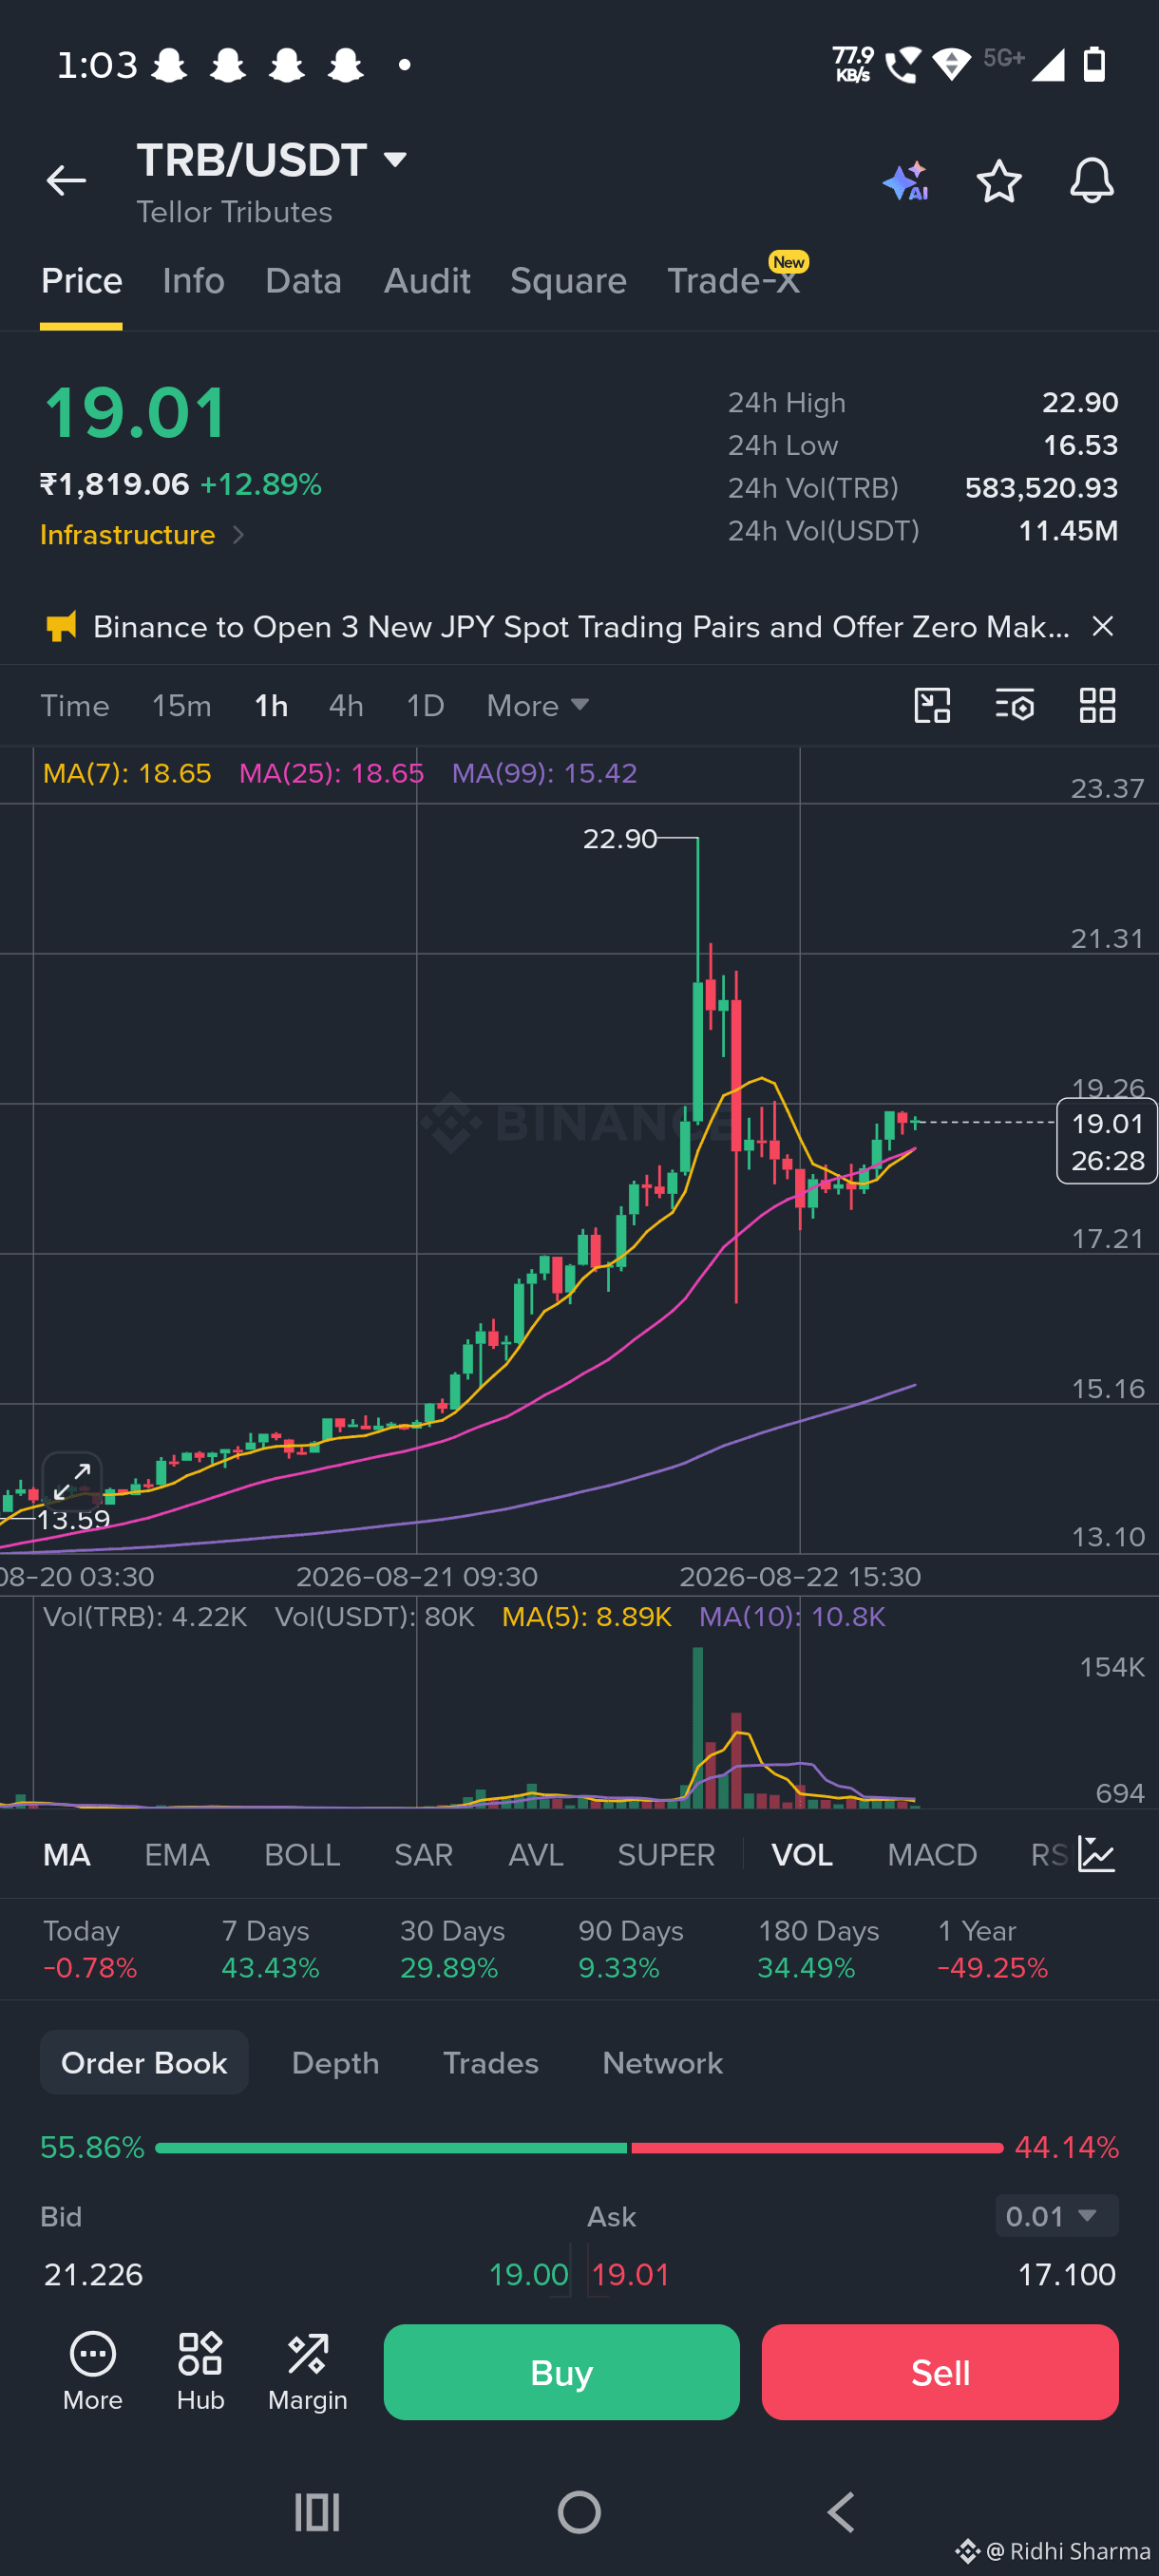This screenshot has height=2576, width=1159.
Task: Tap Android home button
Action: 579,2511
